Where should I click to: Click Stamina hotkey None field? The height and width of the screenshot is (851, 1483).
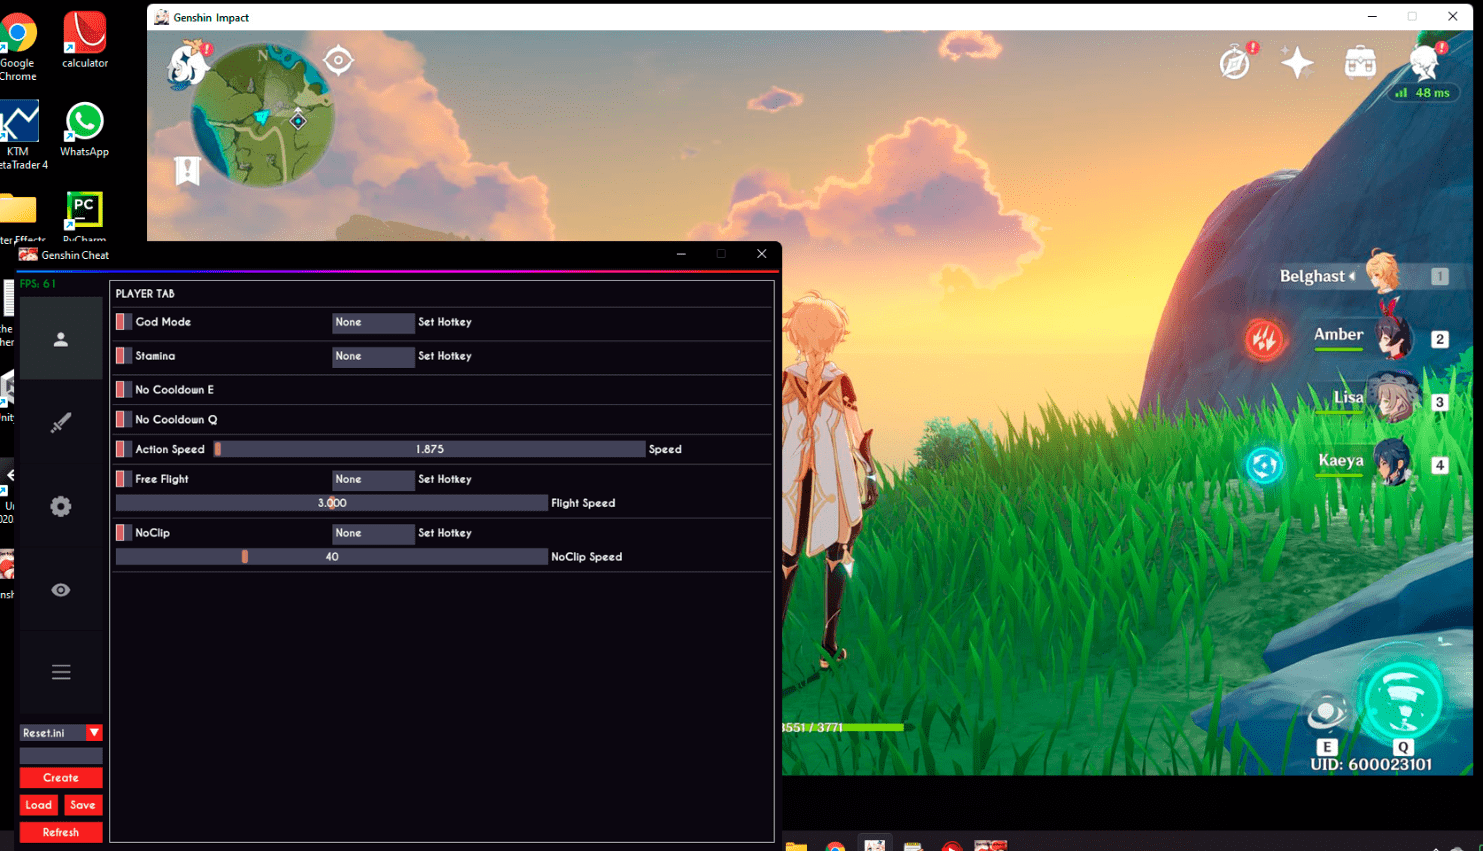(x=373, y=356)
